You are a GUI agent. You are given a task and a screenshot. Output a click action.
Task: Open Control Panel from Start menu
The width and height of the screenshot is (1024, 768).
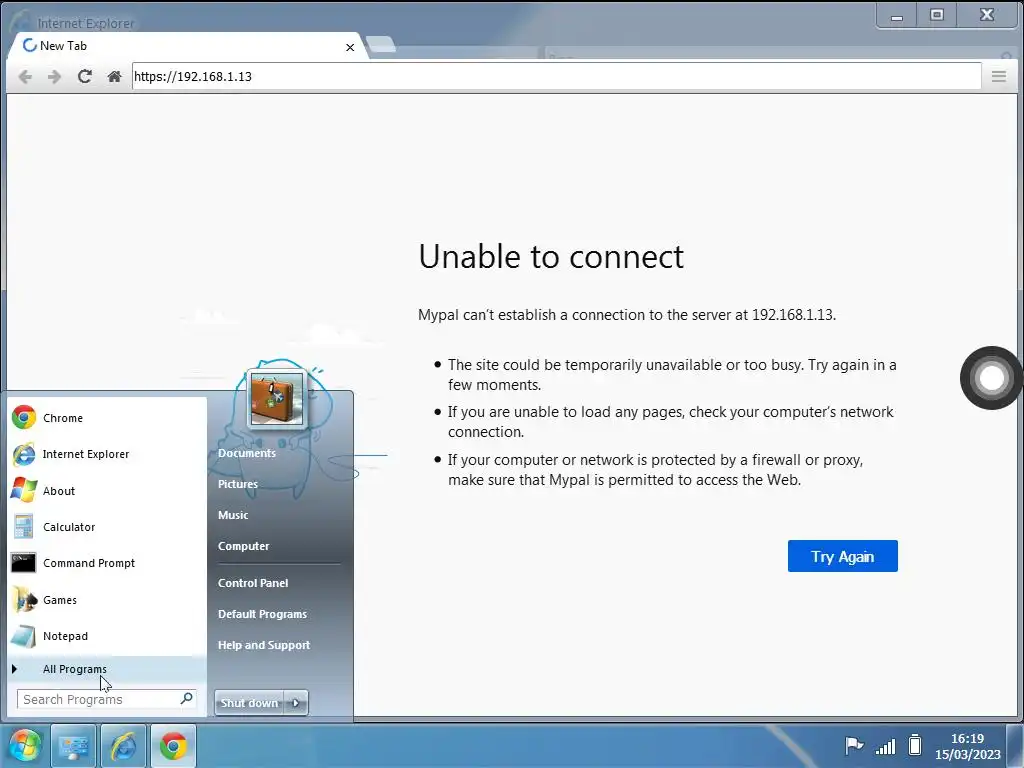coord(253,583)
